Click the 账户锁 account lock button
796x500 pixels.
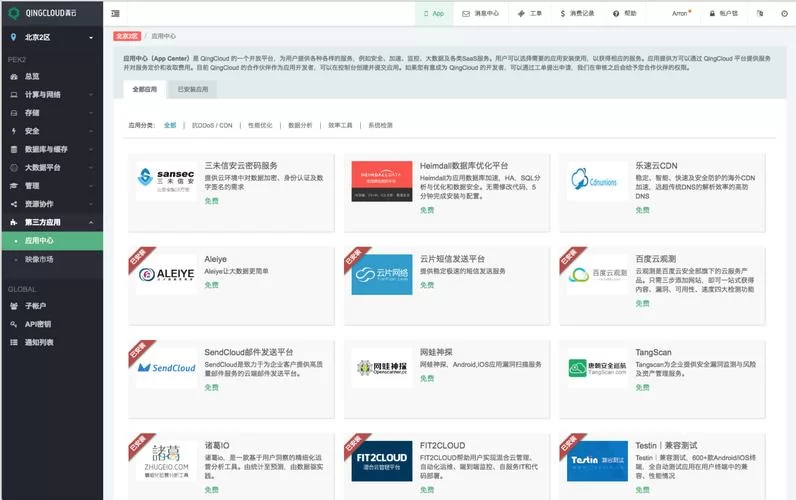click(723, 14)
